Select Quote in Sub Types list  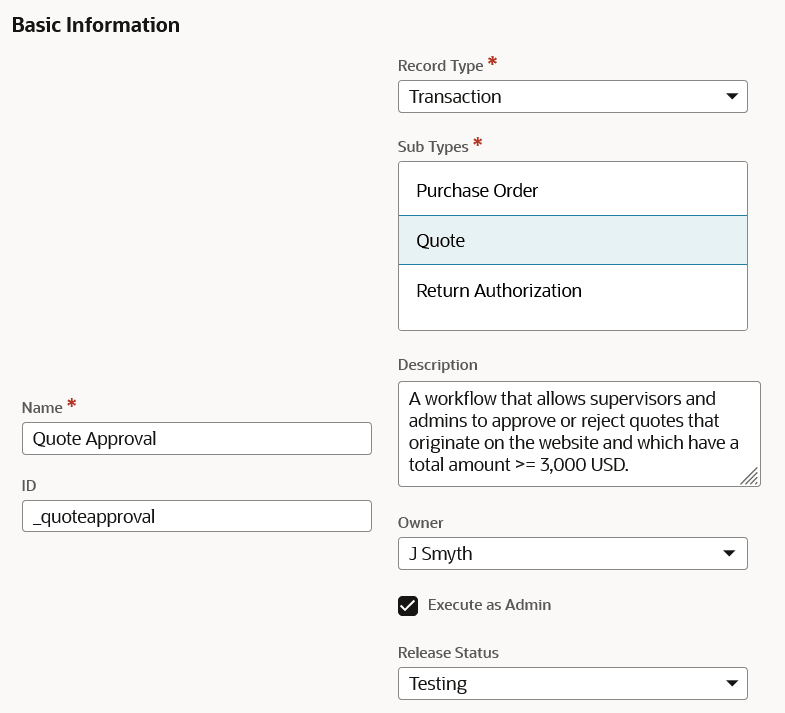573,240
